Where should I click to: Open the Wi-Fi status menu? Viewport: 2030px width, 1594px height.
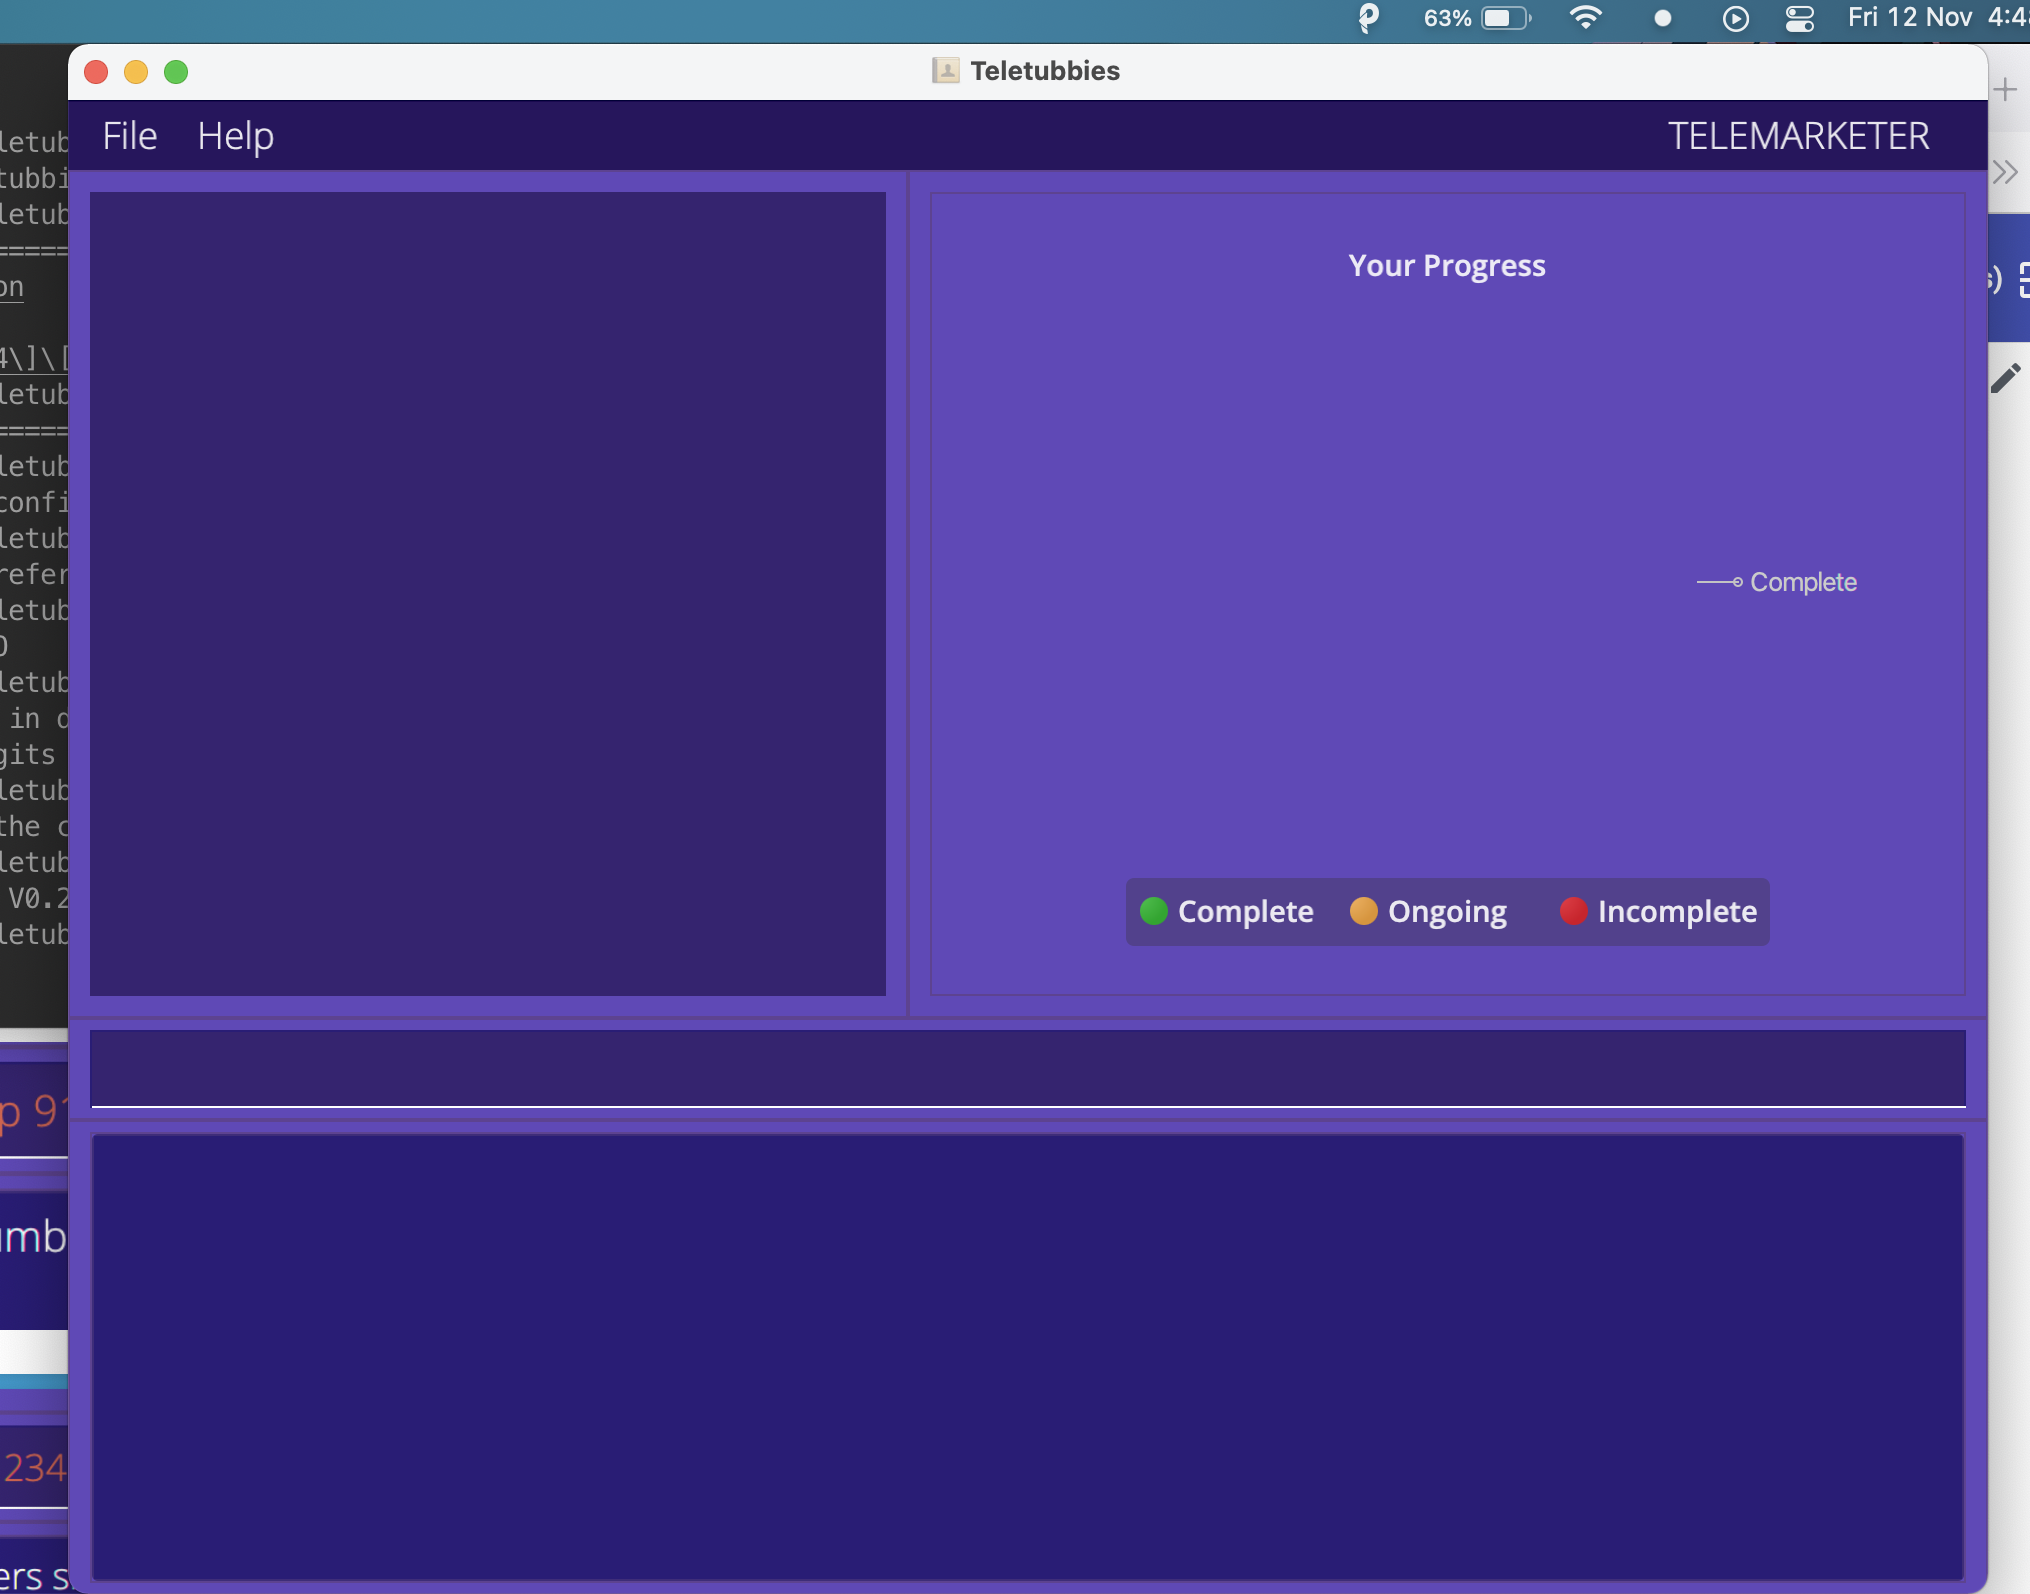click(1586, 18)
